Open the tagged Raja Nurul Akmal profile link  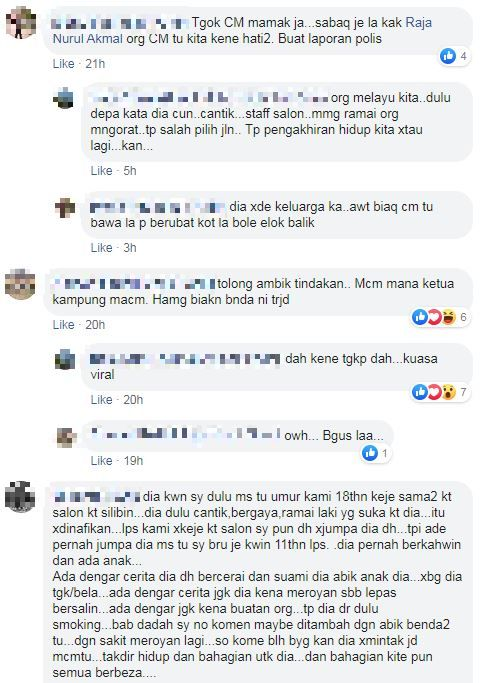242,30
